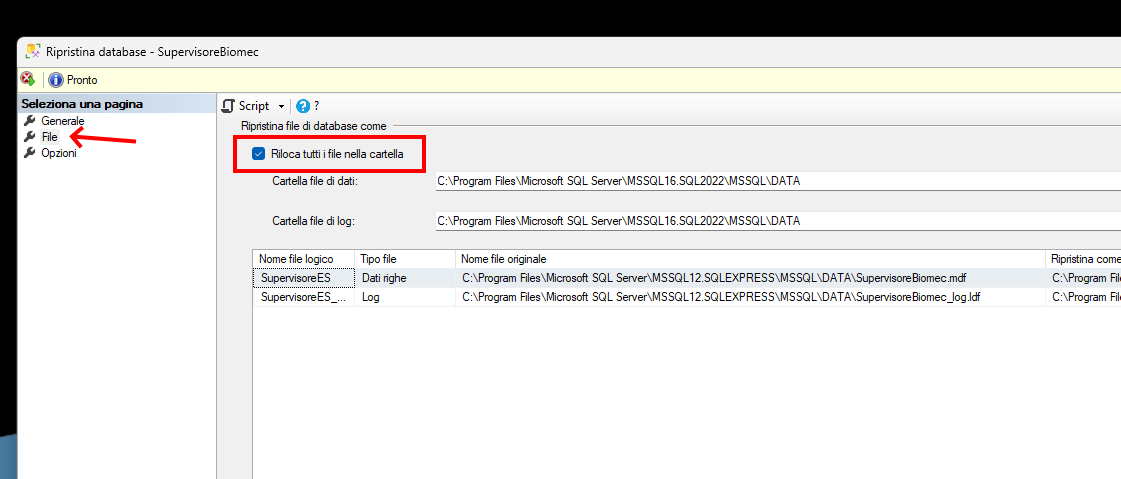Screen dimensions: 1121x479
Task: Click the Ripristina database window title icon
Action: point(33,52)
